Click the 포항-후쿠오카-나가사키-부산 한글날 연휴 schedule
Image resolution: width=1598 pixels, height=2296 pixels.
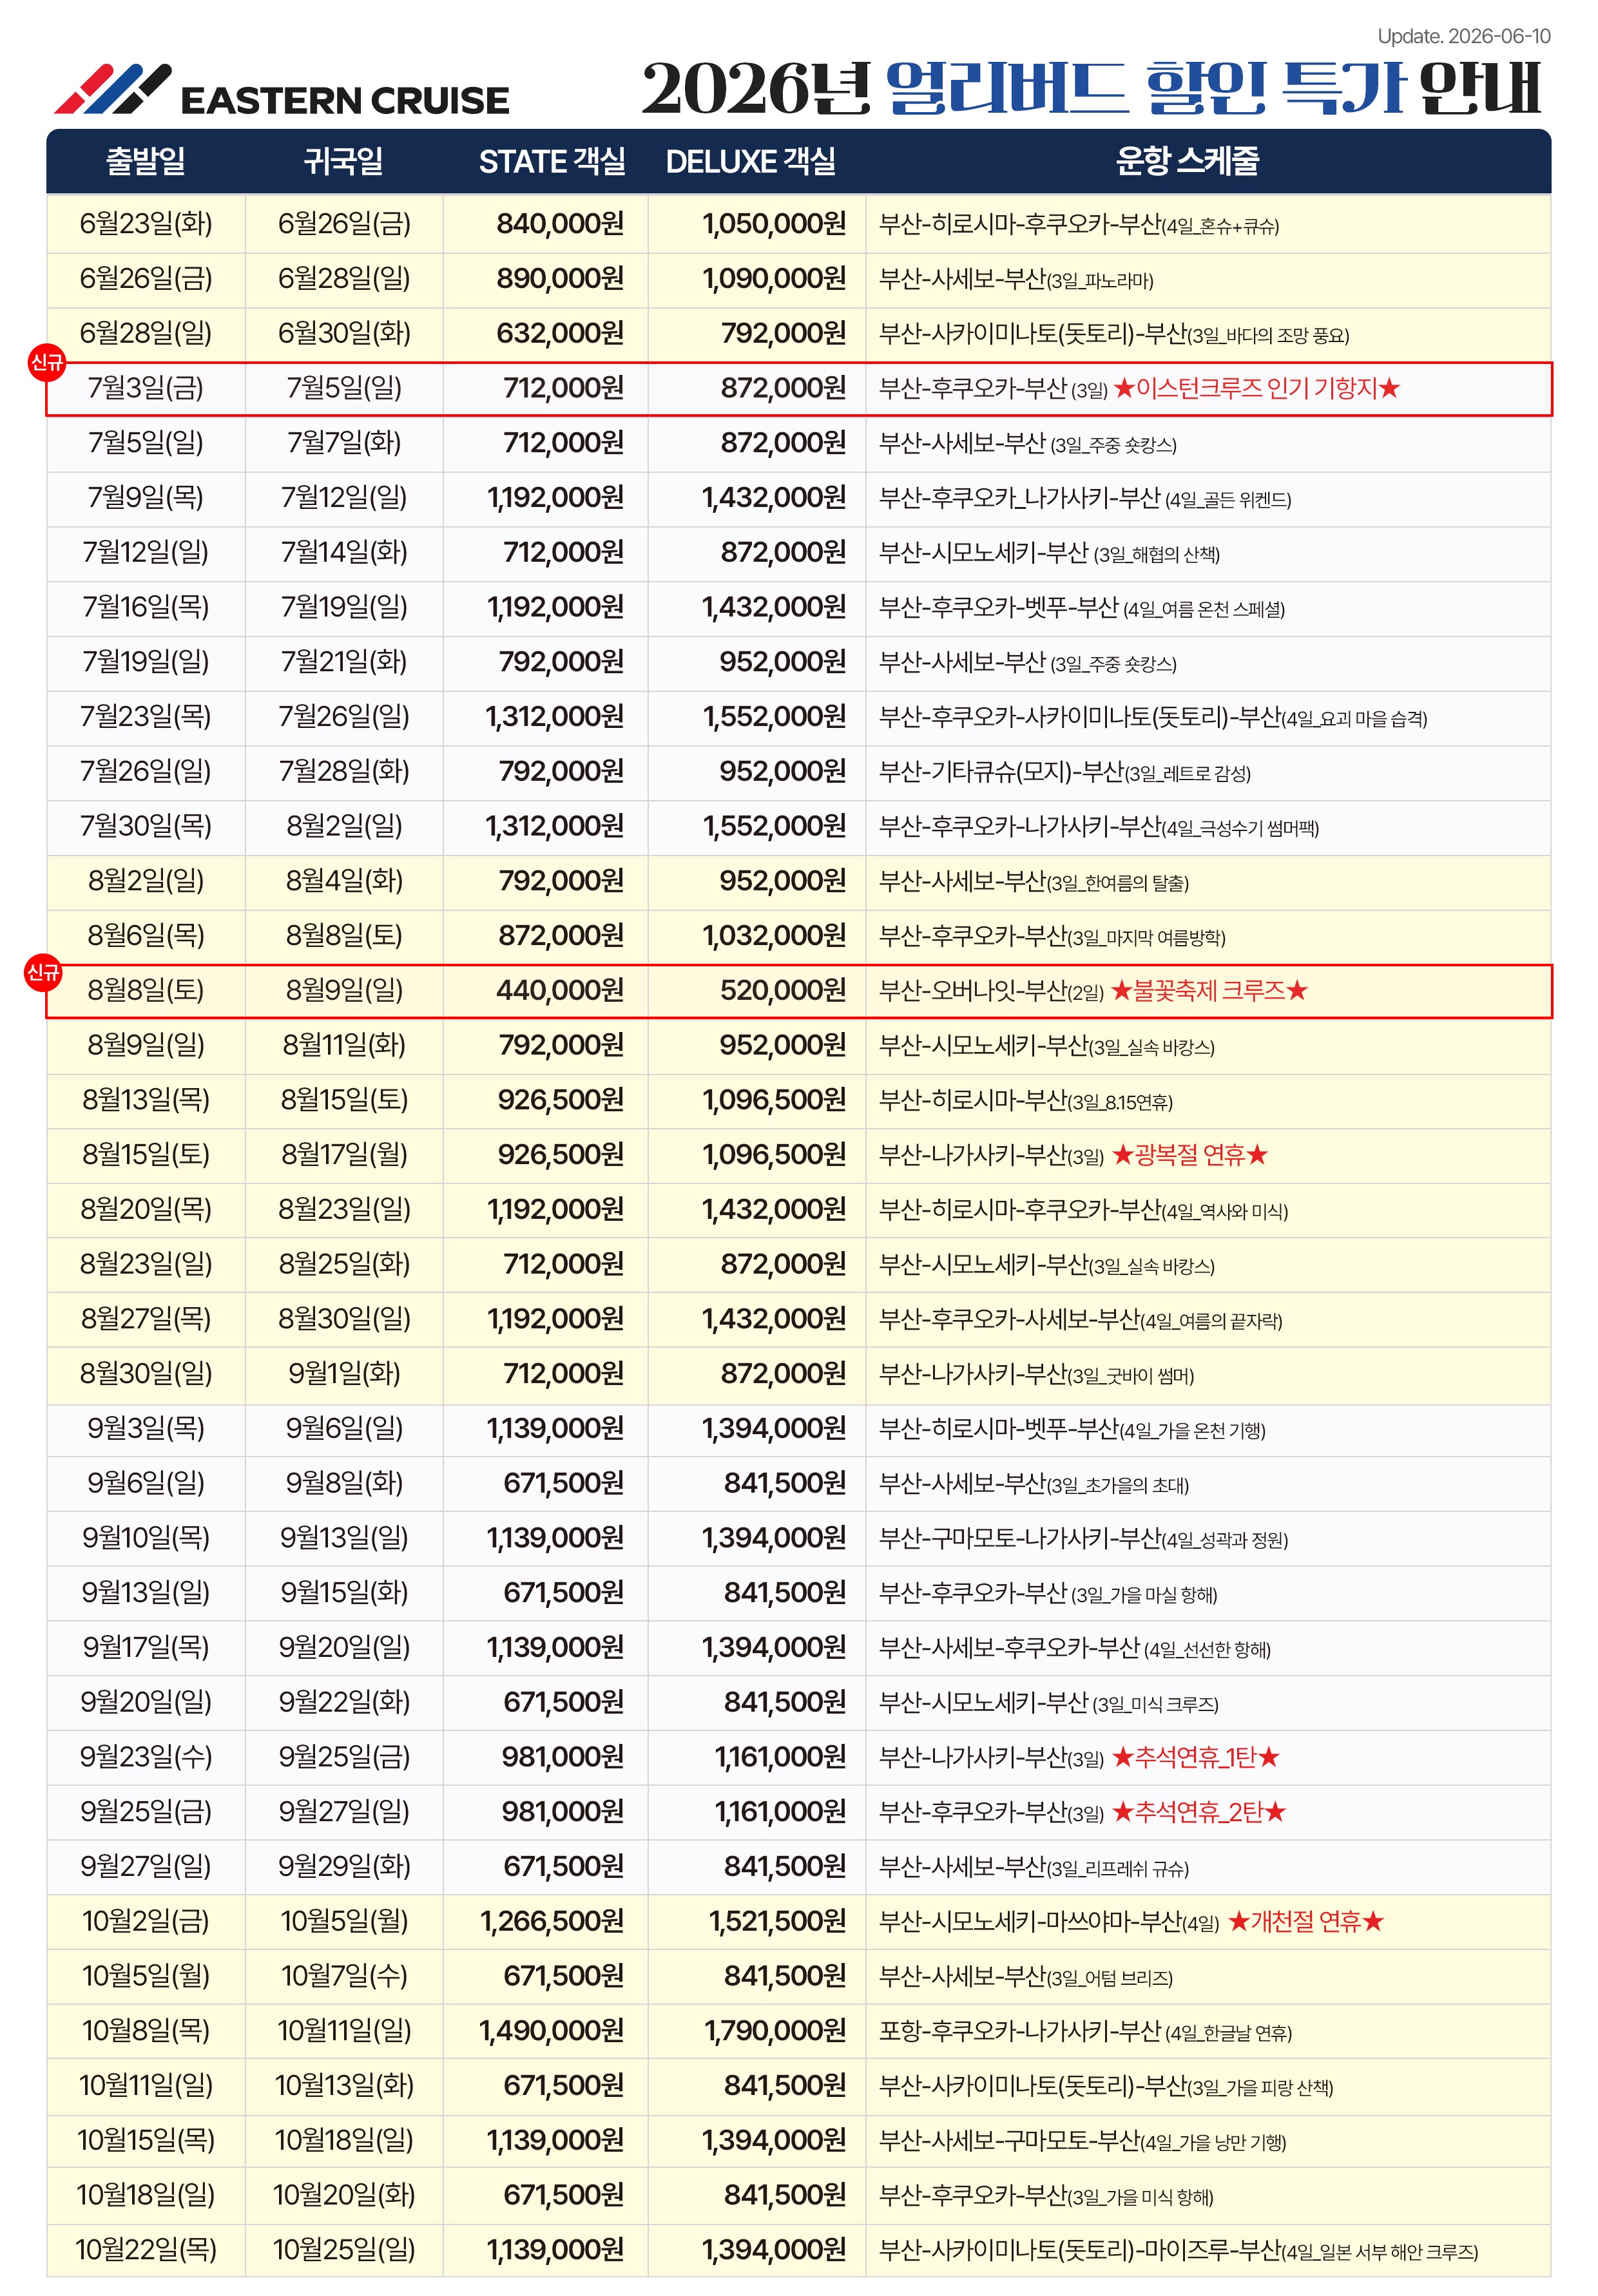click(1085, 2032)
